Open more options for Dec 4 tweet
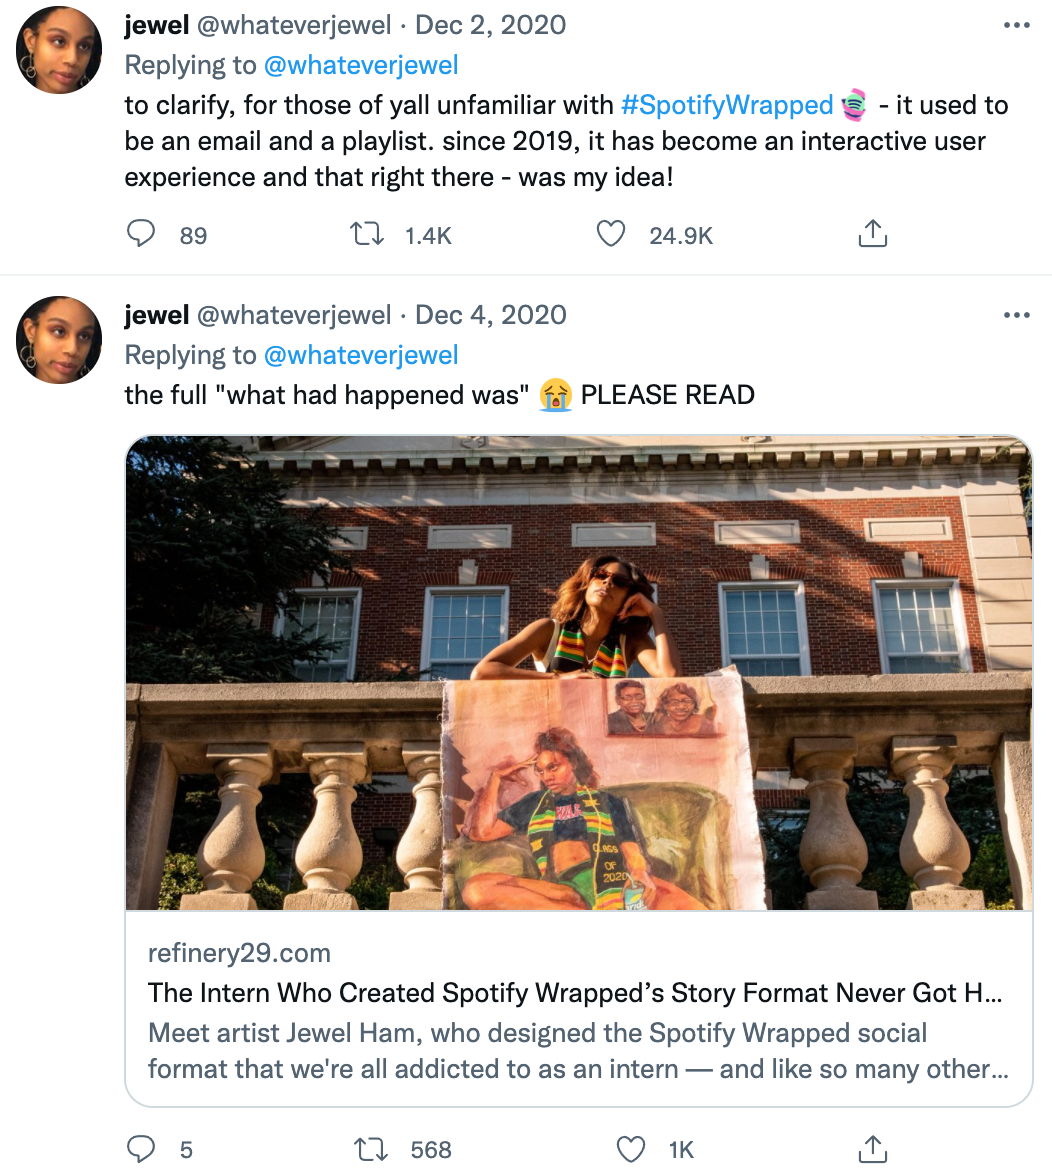Viewport: 1052px width, 1176px height. click(x=1016, y=315)
